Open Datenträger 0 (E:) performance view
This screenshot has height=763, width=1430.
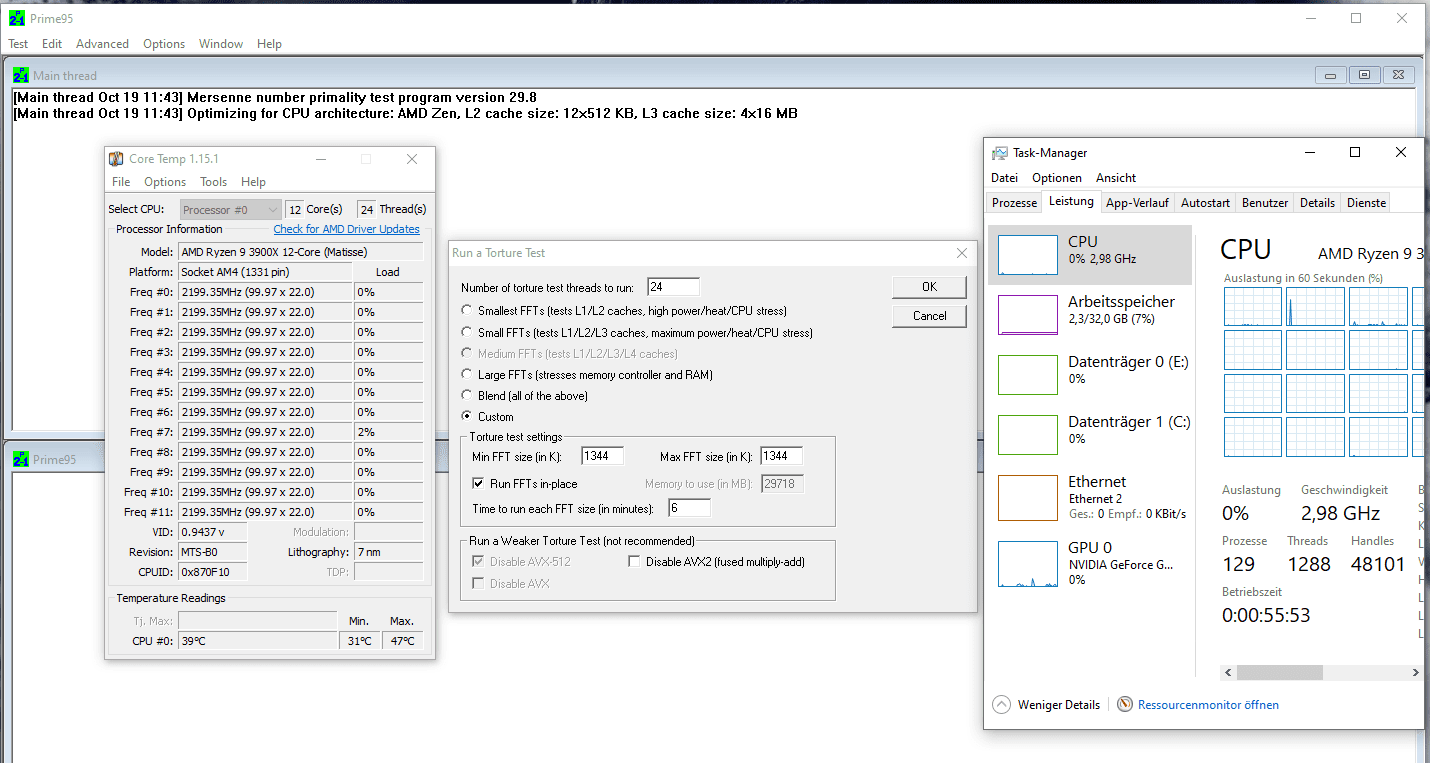1090,374
